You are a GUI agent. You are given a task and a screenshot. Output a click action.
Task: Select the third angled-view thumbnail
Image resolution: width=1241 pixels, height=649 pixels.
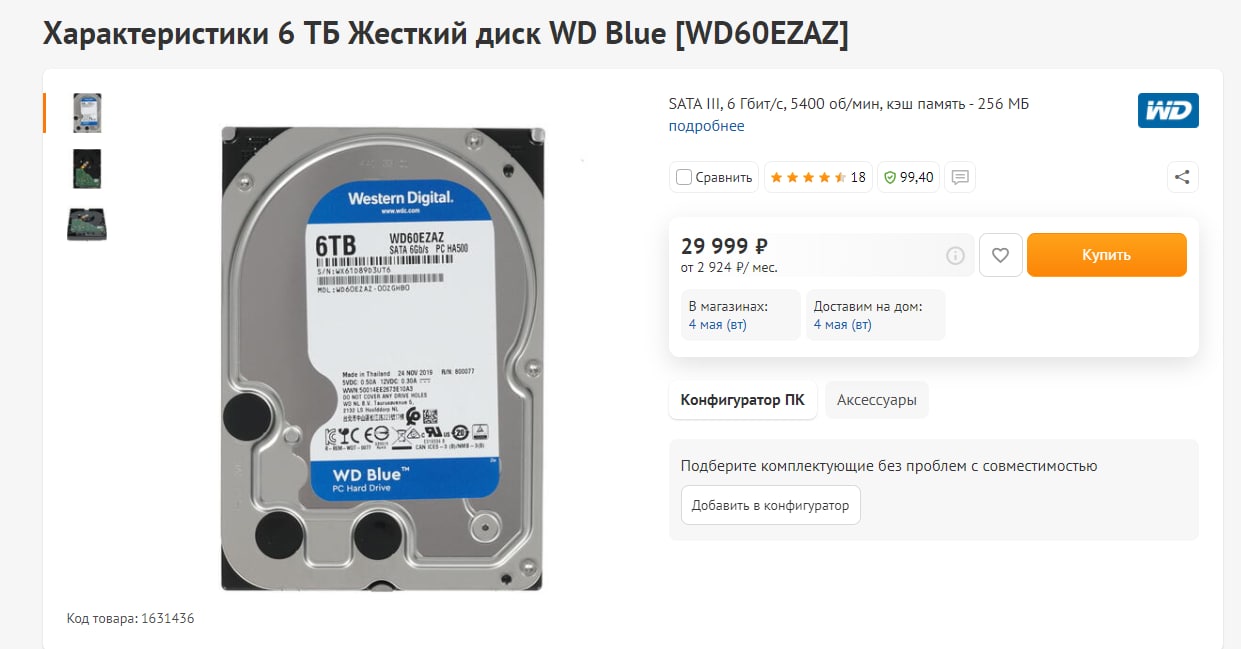87,224
